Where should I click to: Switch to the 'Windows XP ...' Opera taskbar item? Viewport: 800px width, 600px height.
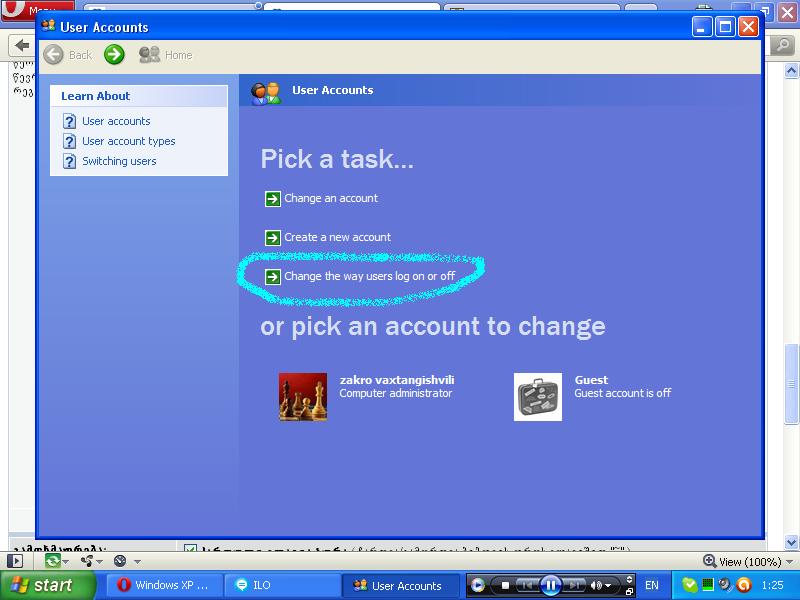click(165, 585)
